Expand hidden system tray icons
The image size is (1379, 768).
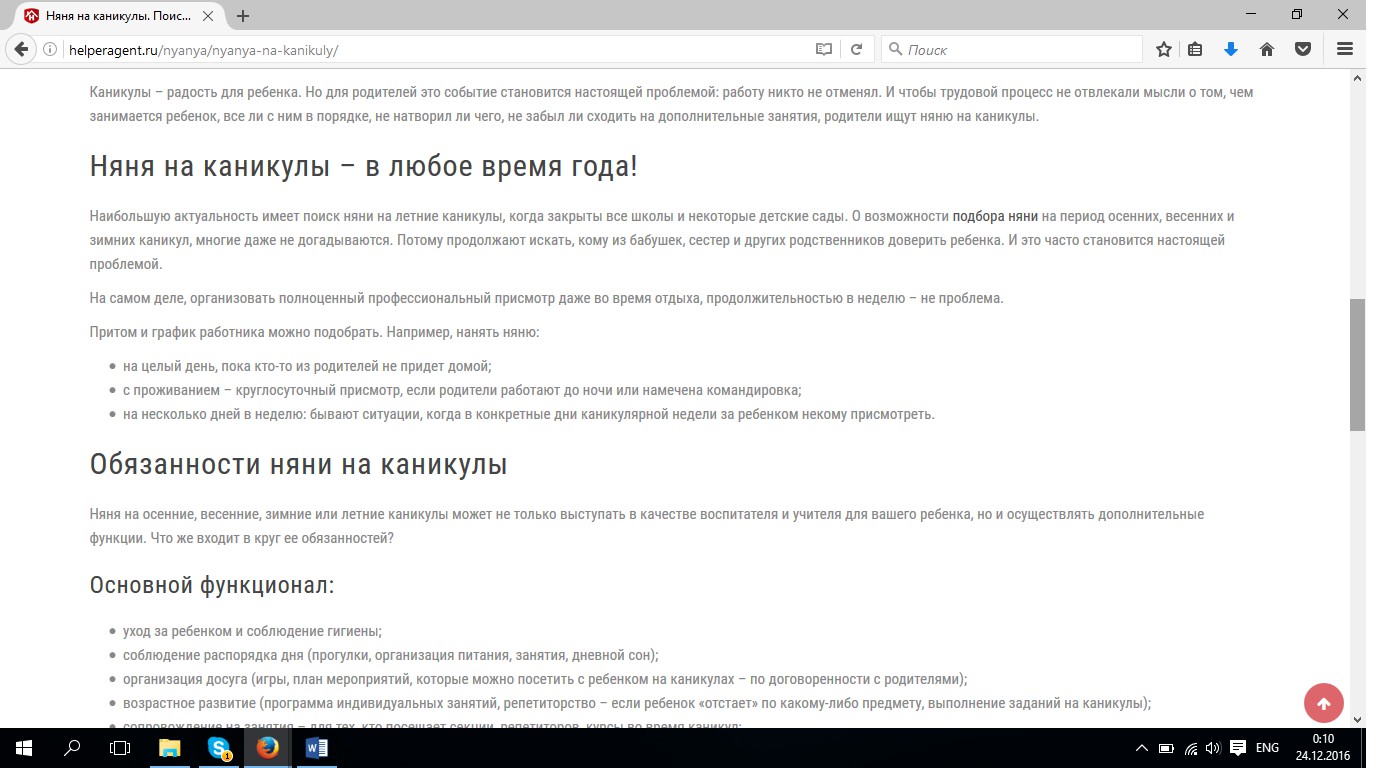tap(1142, 747)
